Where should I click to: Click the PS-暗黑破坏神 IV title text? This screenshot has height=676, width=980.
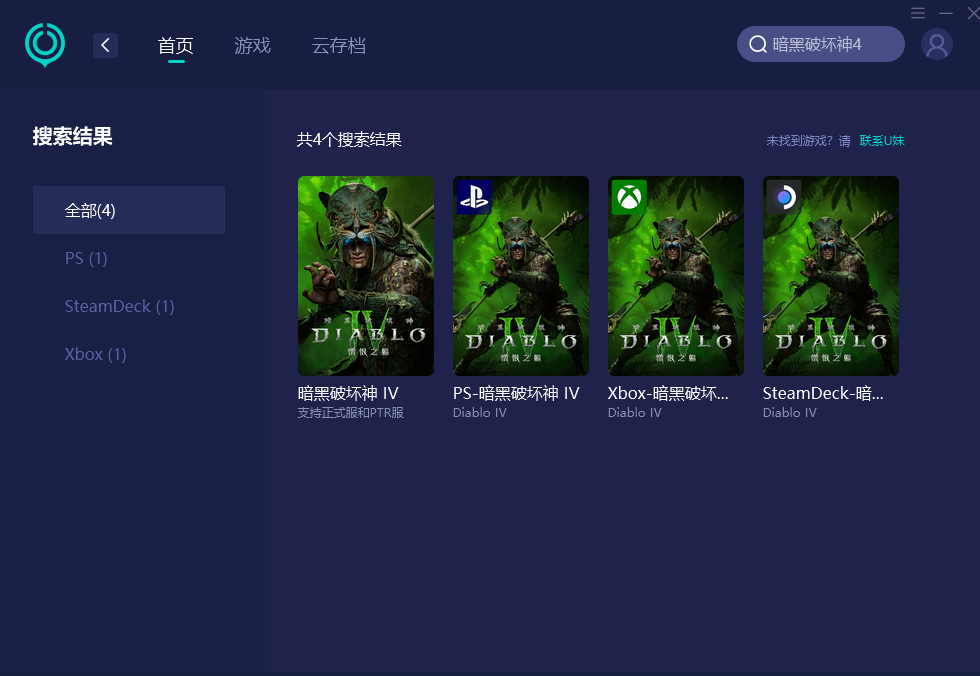click(x=516, y=394)
